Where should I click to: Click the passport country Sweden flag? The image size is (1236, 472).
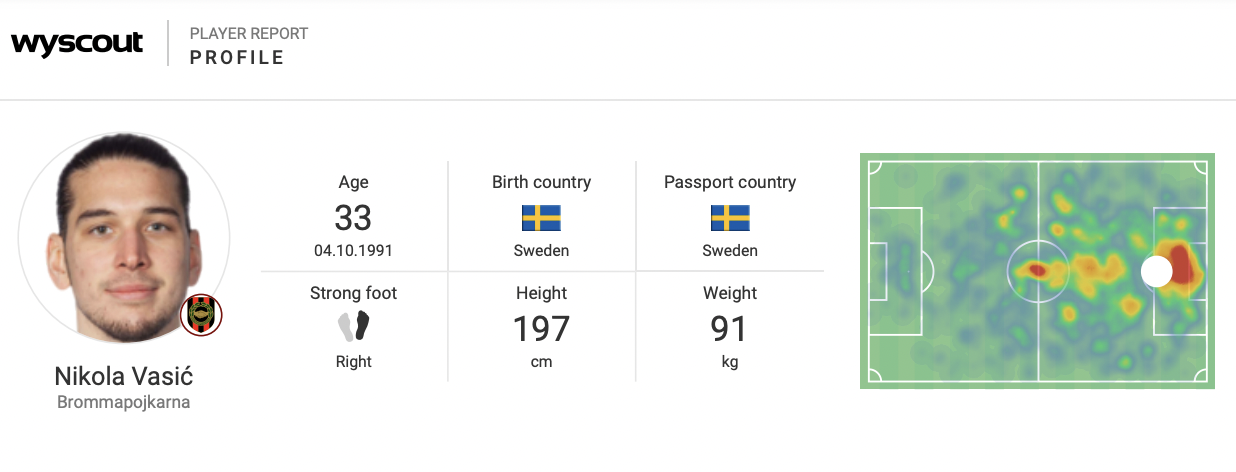click(x=730, y=218)
